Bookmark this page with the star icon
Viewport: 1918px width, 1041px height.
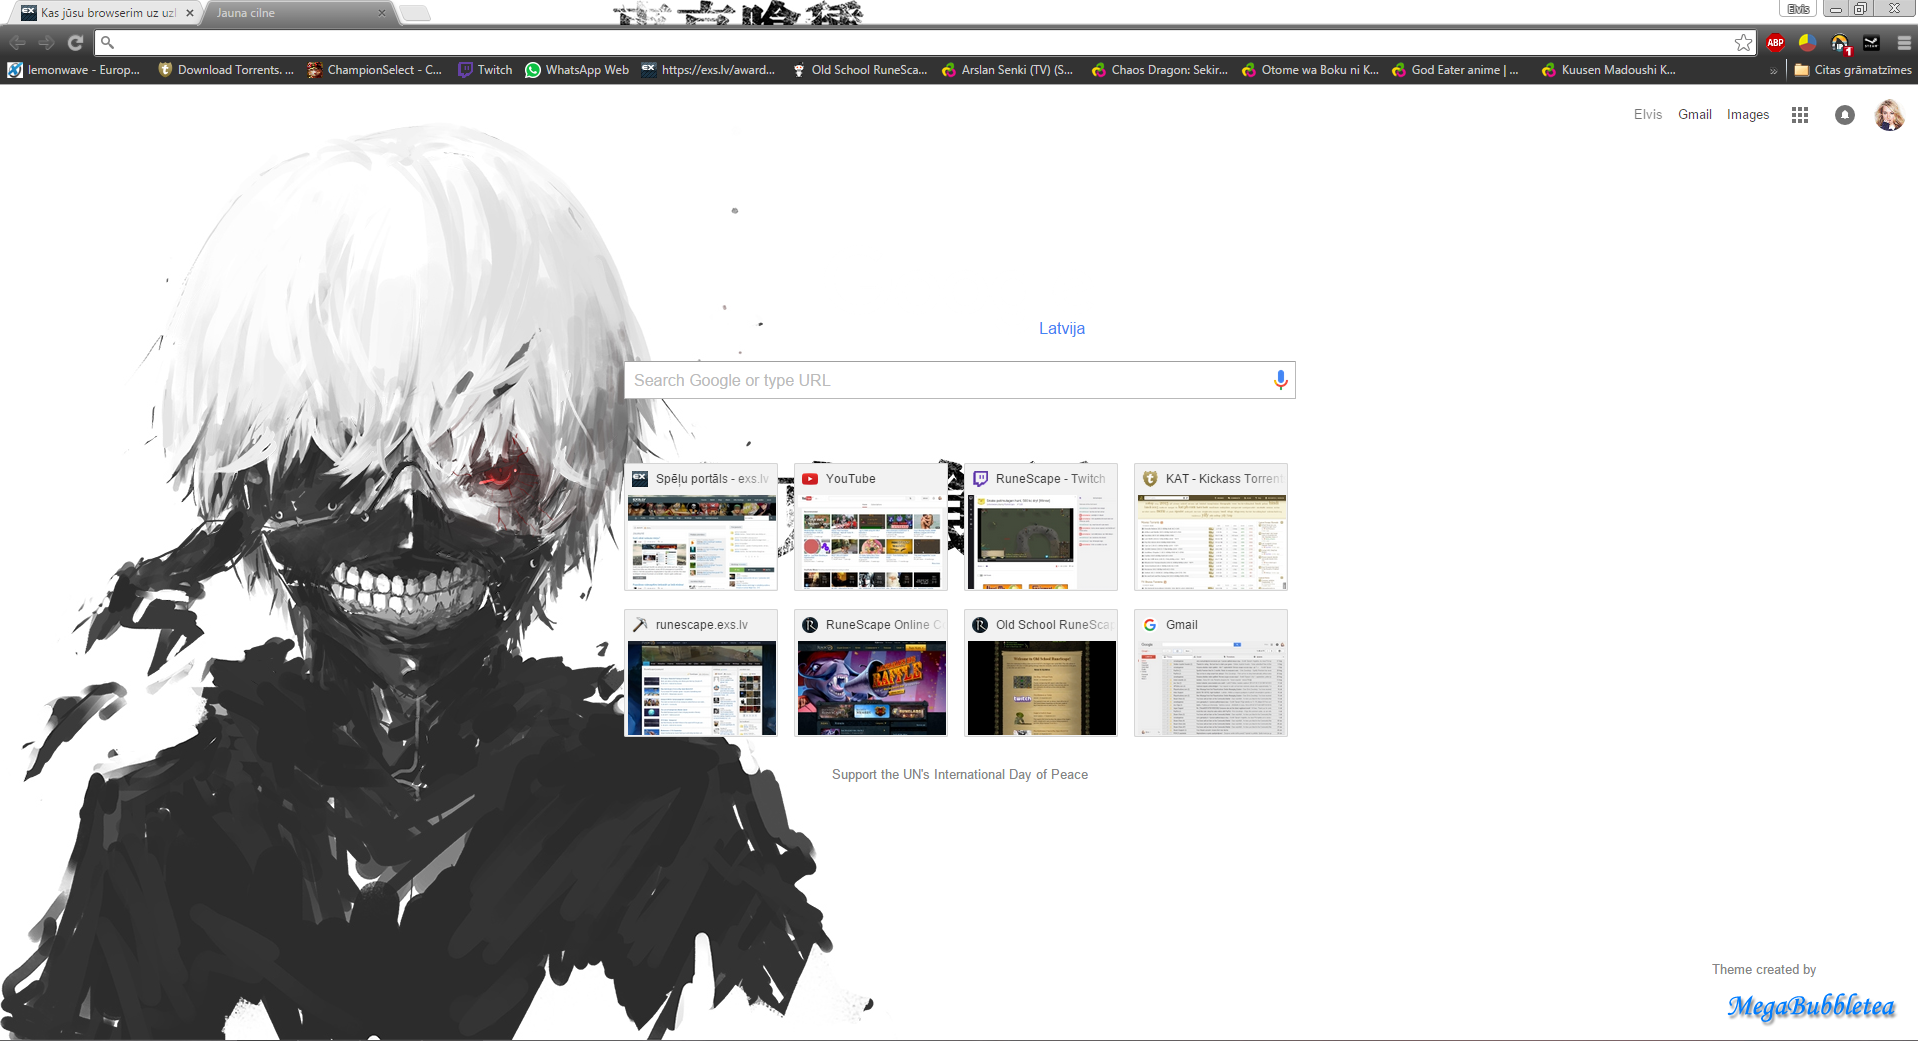tap(1743, 43)
